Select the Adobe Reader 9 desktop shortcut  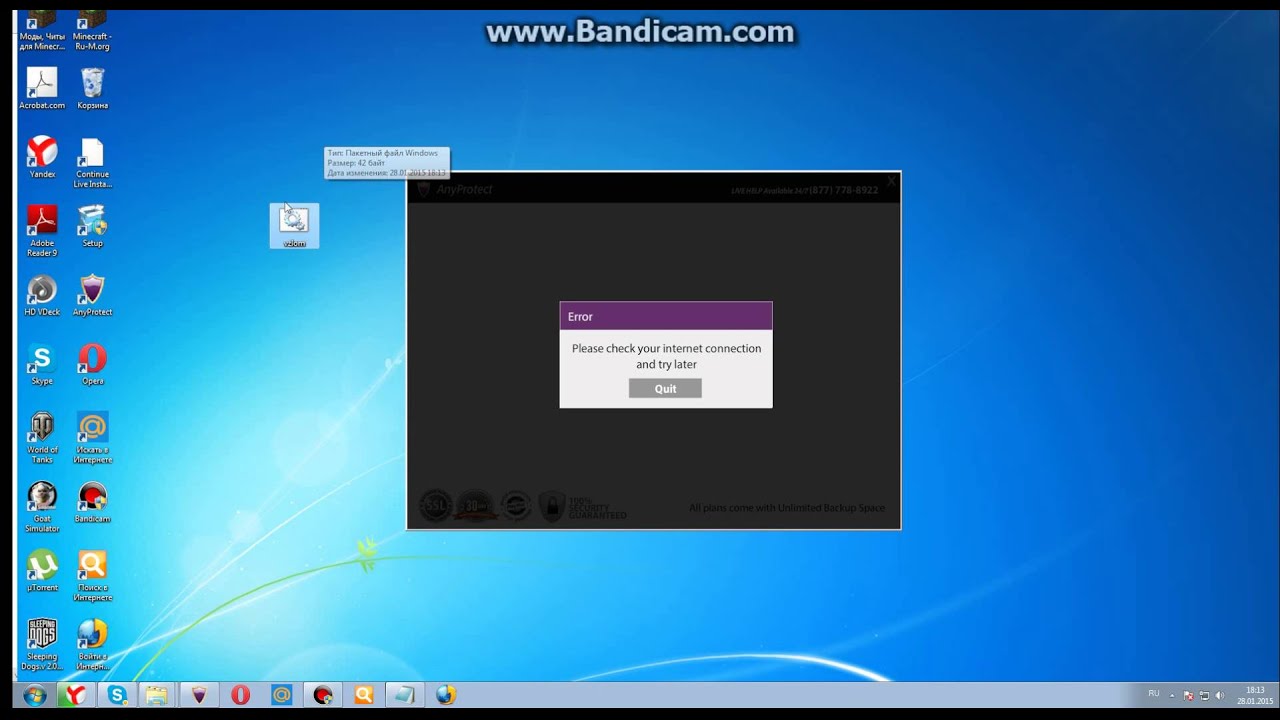(x=42, y=231)
